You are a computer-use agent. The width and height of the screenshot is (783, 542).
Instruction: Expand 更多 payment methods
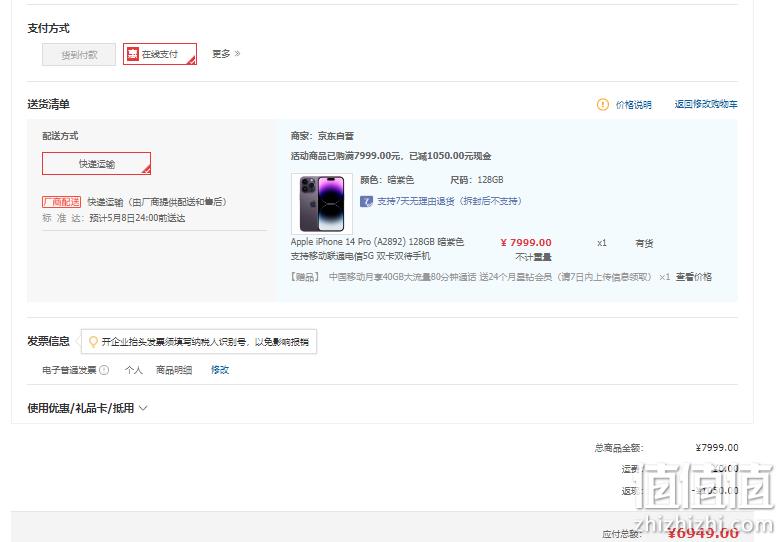(x=226, y=53)
